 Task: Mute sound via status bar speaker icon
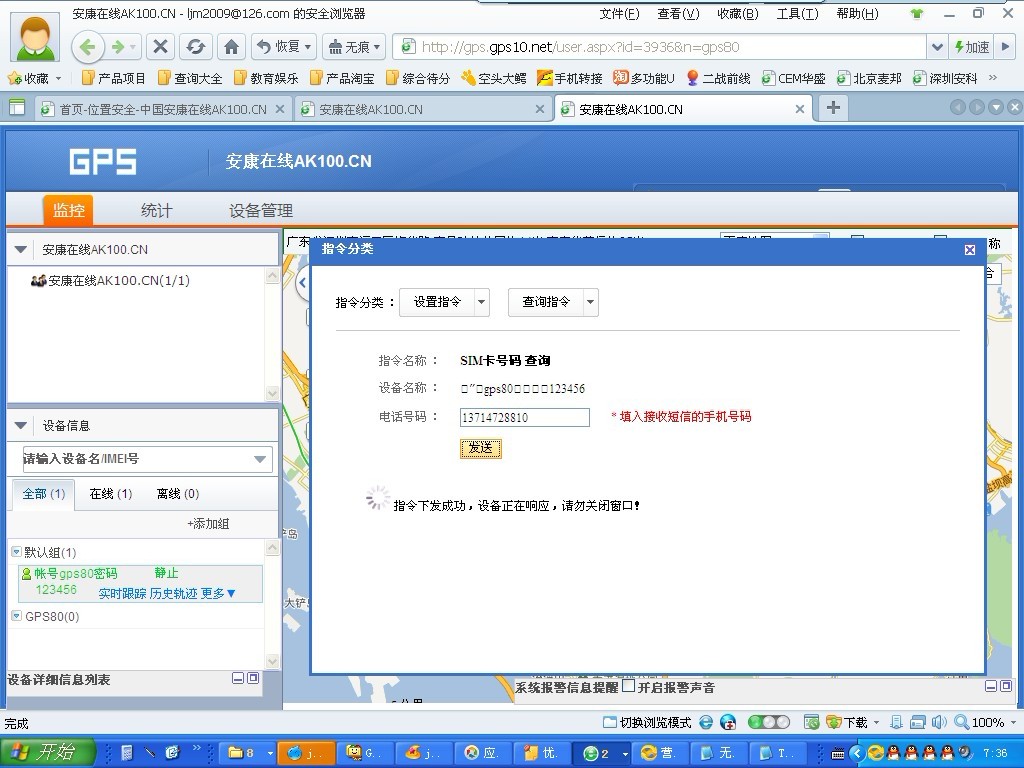(x=939, y=722)
